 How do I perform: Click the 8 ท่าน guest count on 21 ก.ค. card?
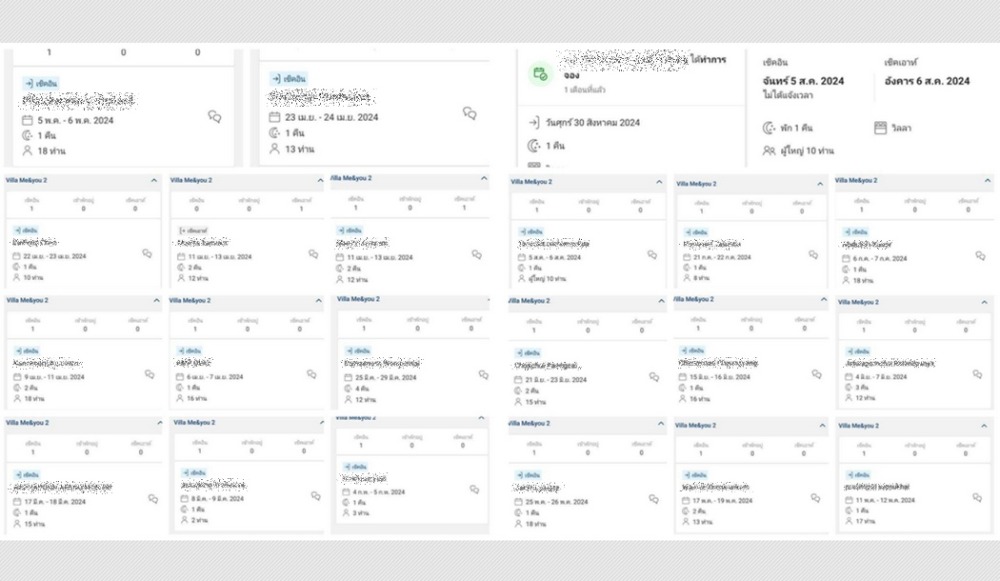coord(702,278)
